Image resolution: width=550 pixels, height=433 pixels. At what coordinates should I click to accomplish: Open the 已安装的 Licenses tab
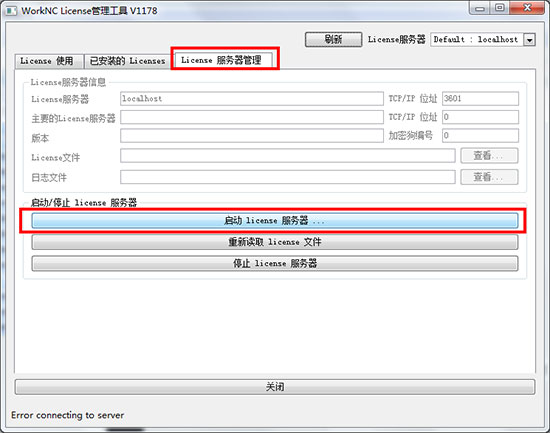pos(128,61)
